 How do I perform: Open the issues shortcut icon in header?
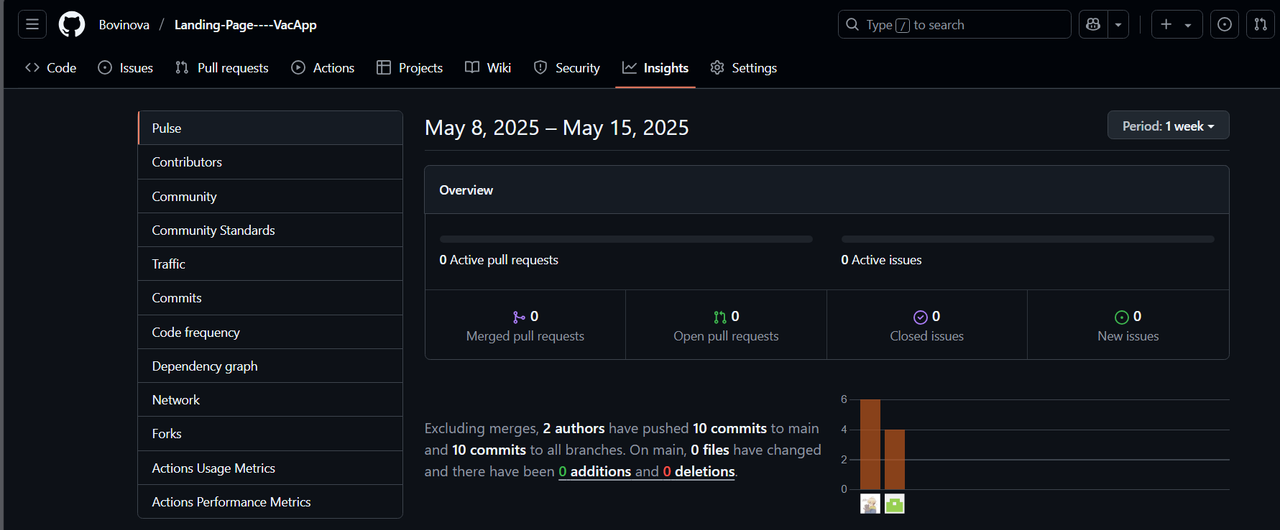coord(1224,25)
